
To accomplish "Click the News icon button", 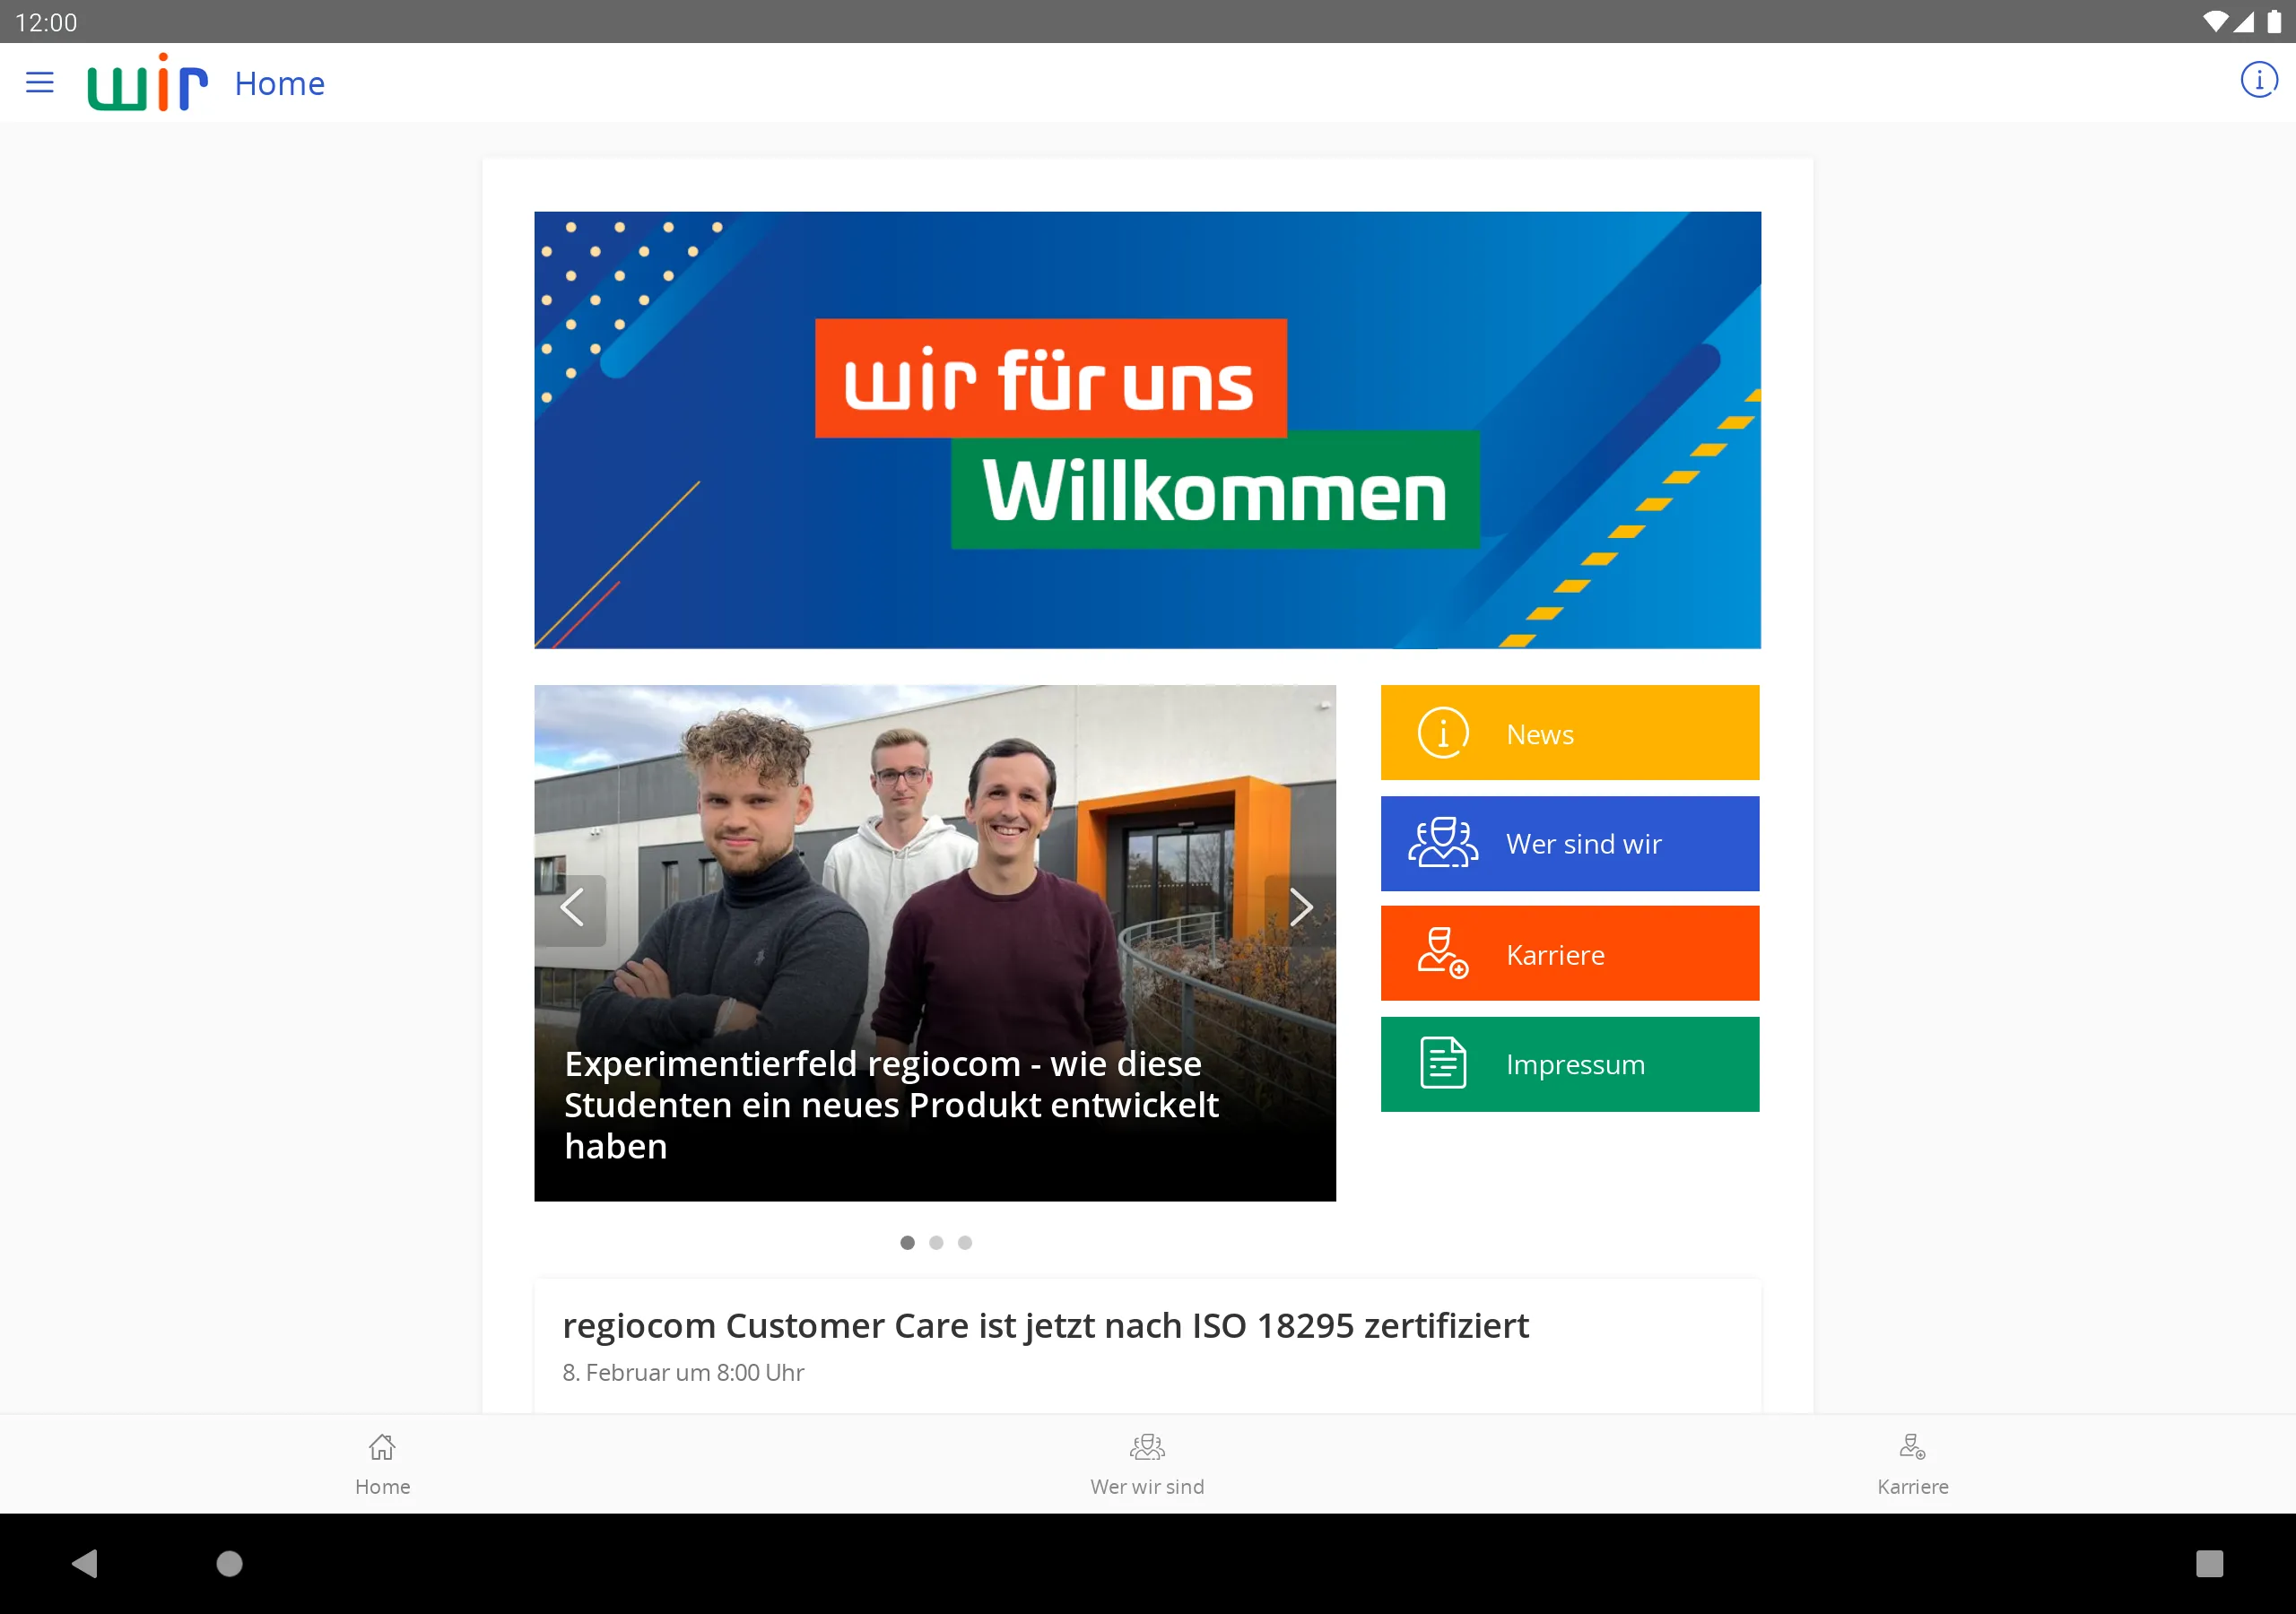I will [x=1441, y=732].
